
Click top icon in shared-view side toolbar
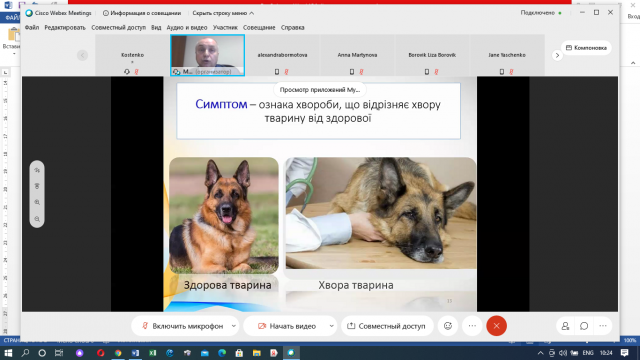click(x=37, y=170)
